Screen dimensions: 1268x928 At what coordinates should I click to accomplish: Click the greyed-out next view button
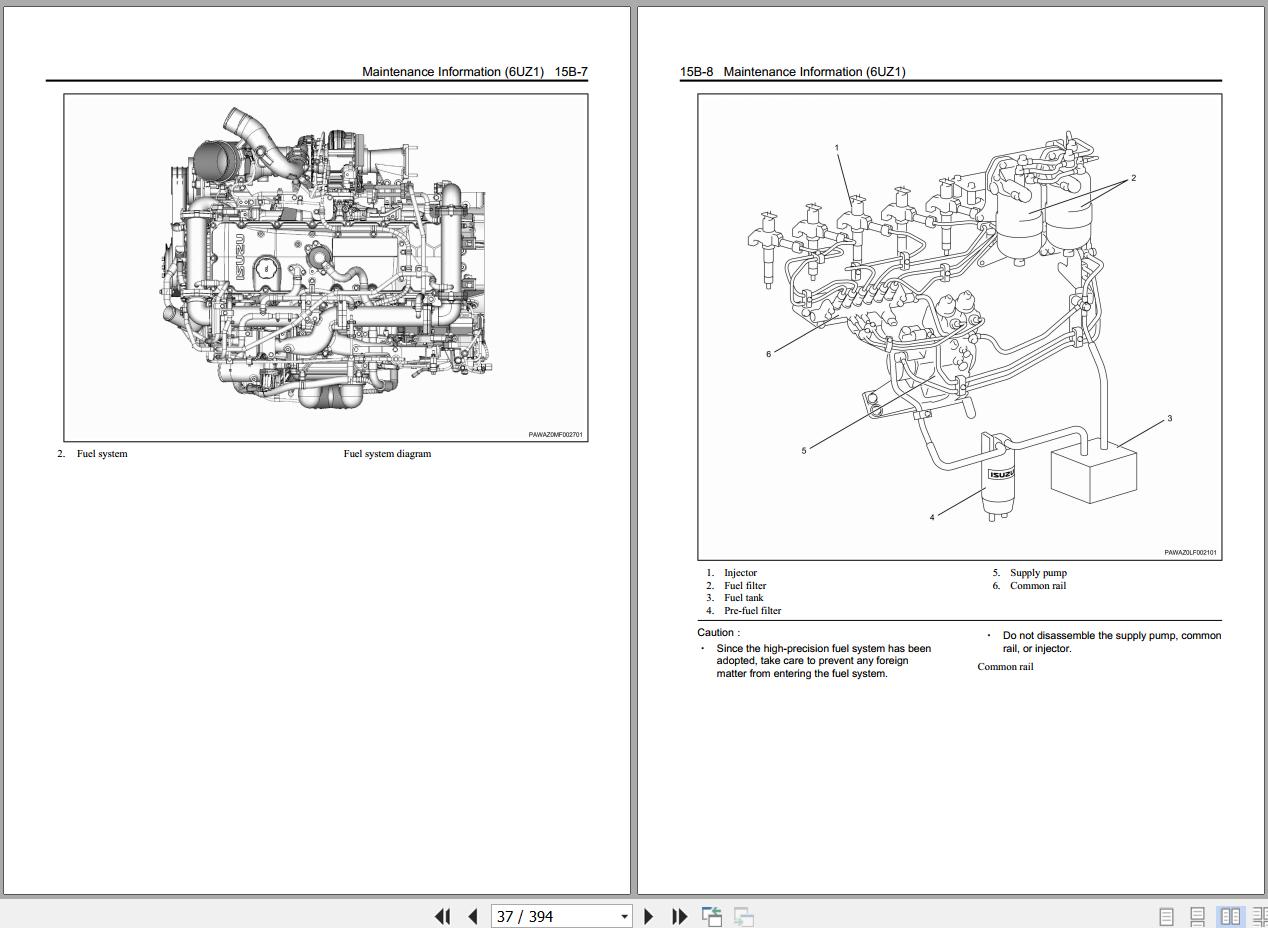pos(744,916)
